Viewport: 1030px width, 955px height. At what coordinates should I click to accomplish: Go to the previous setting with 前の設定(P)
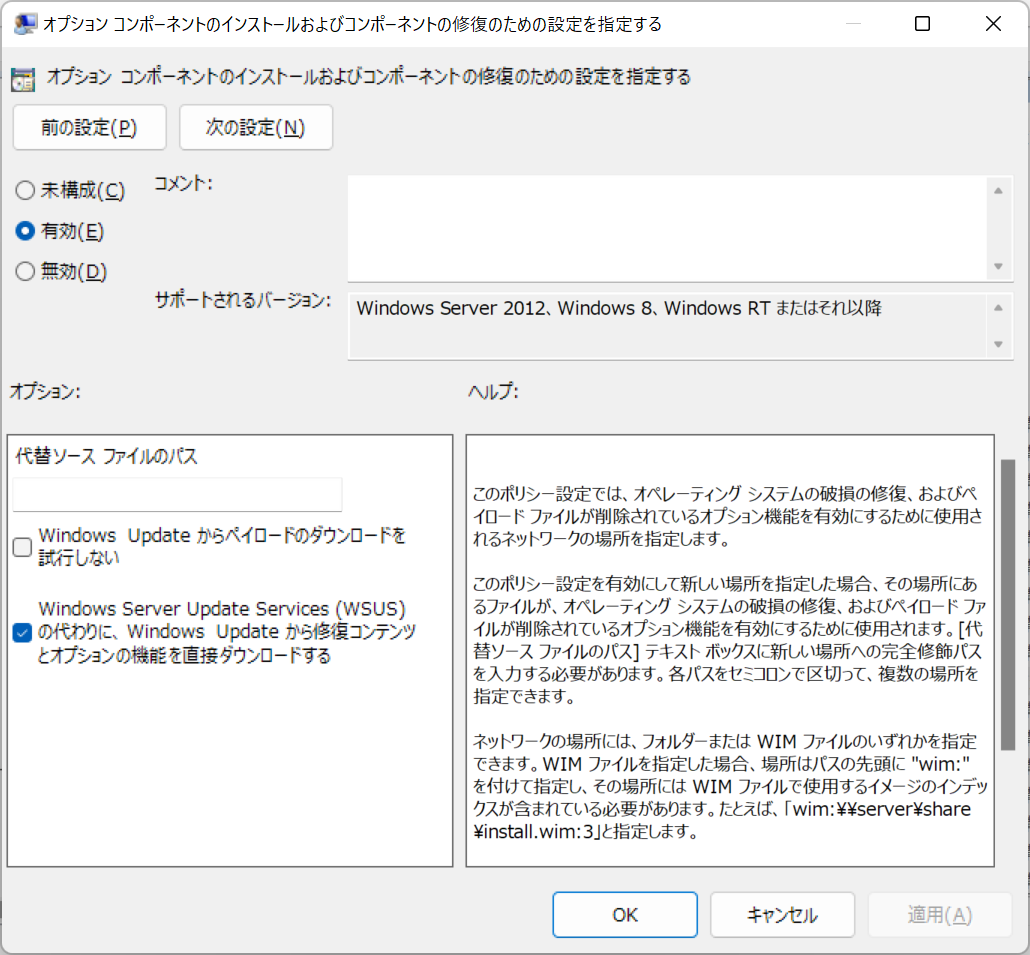click(89, 127)
